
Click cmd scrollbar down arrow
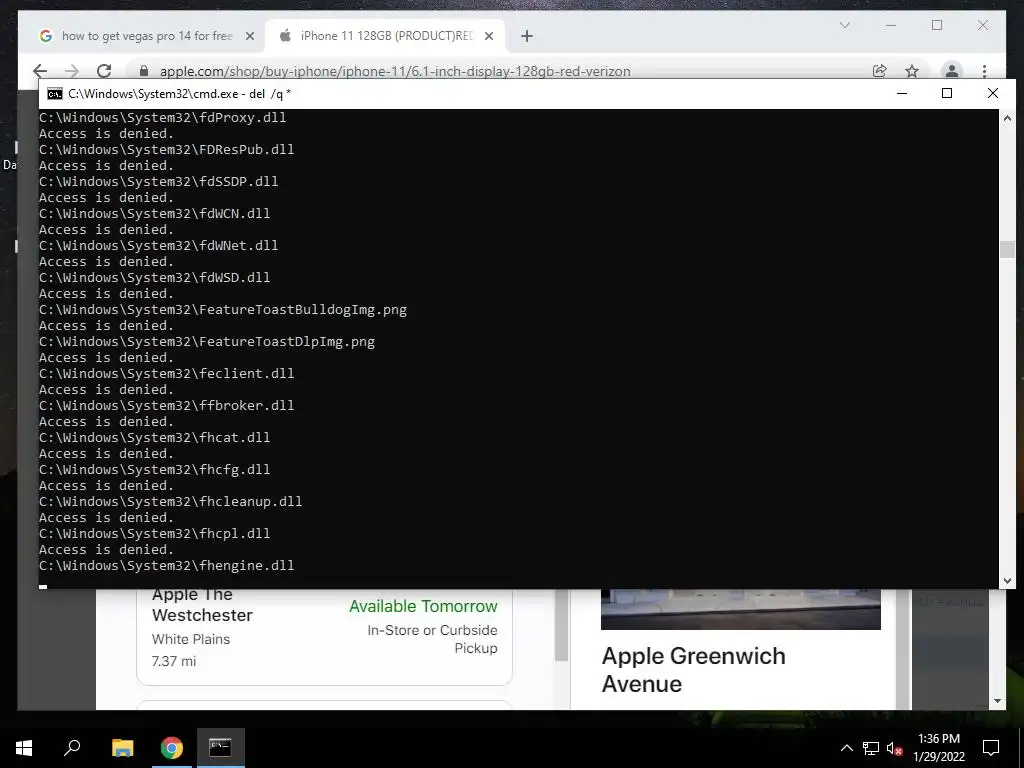pos(1007,581)
